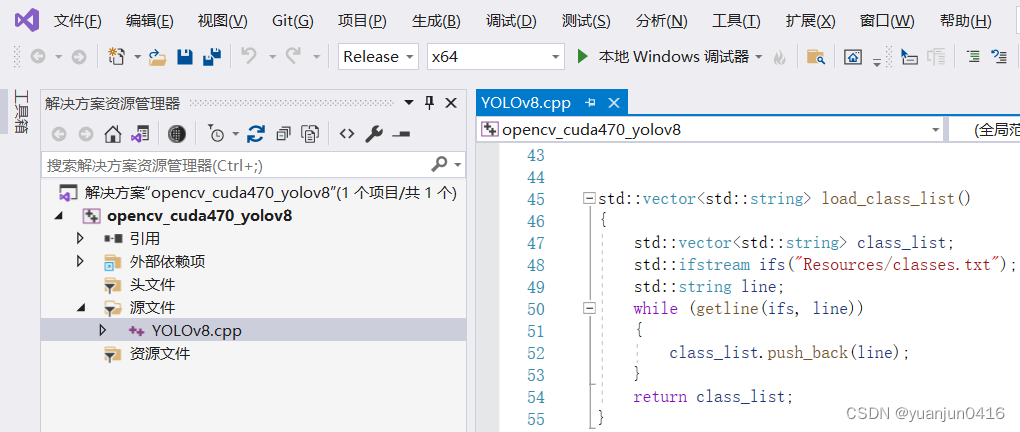Image resolution: width=1020 pixels, height=432 pixels.
Task: Open the 文件(F) menu
Action: pos(77,21)
